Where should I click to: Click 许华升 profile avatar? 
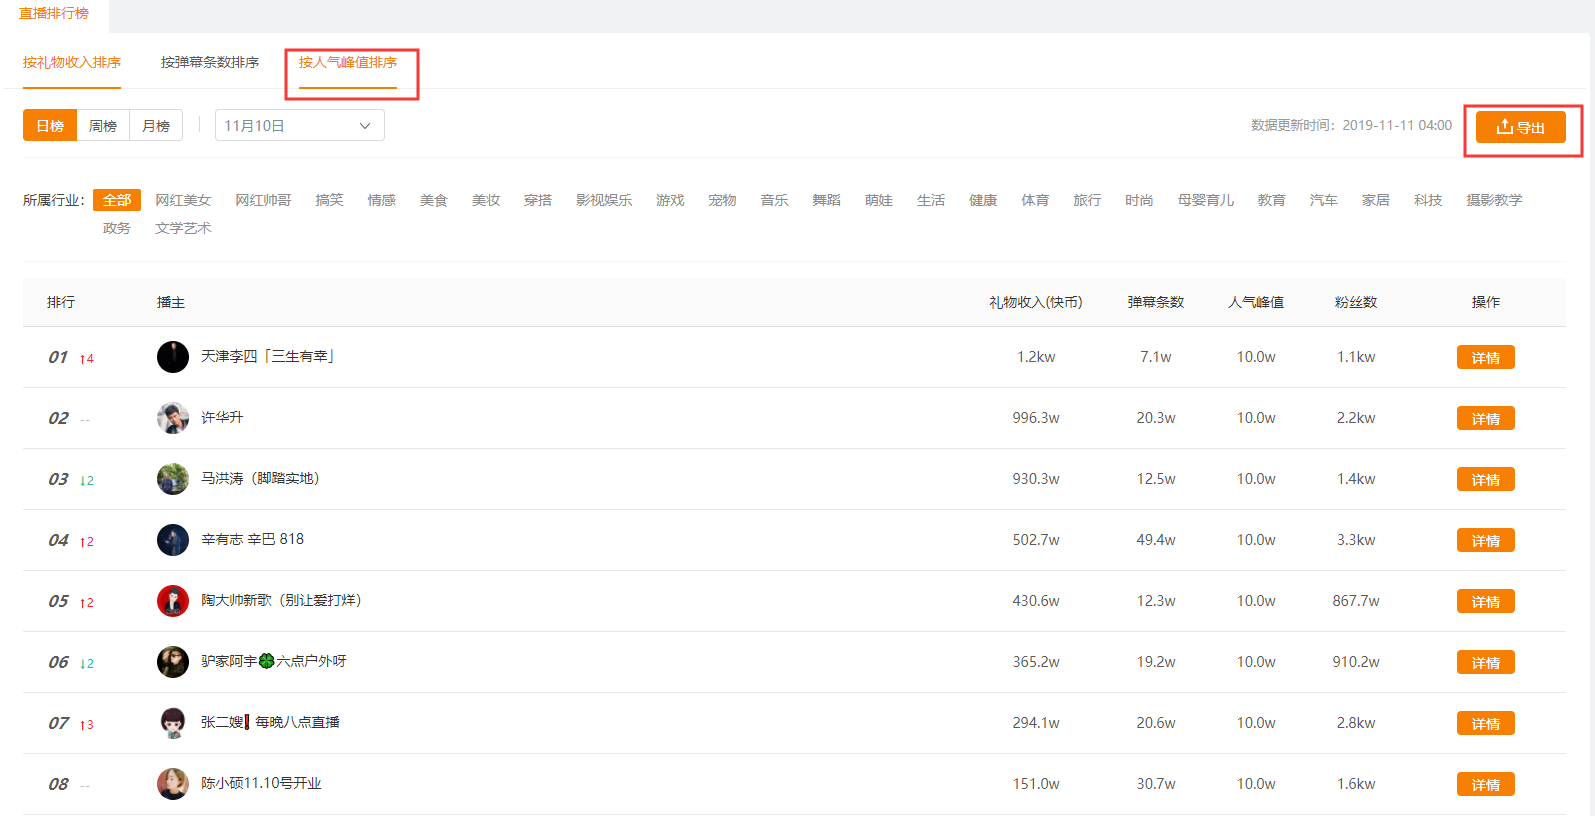click(x=173, y=418)
